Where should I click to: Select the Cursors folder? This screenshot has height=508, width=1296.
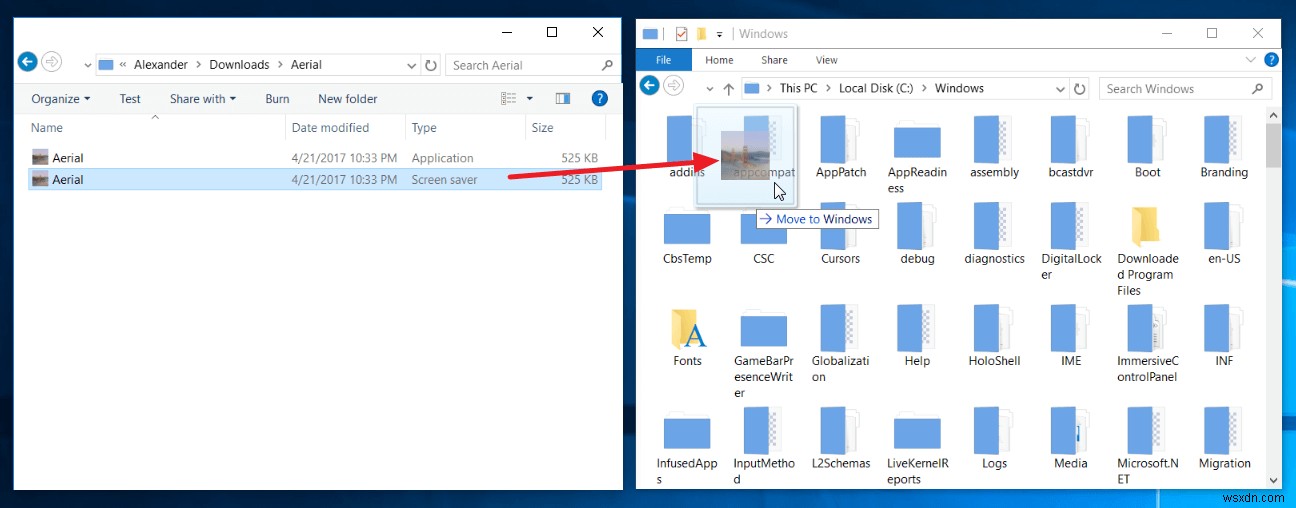(x=841, y=234)
